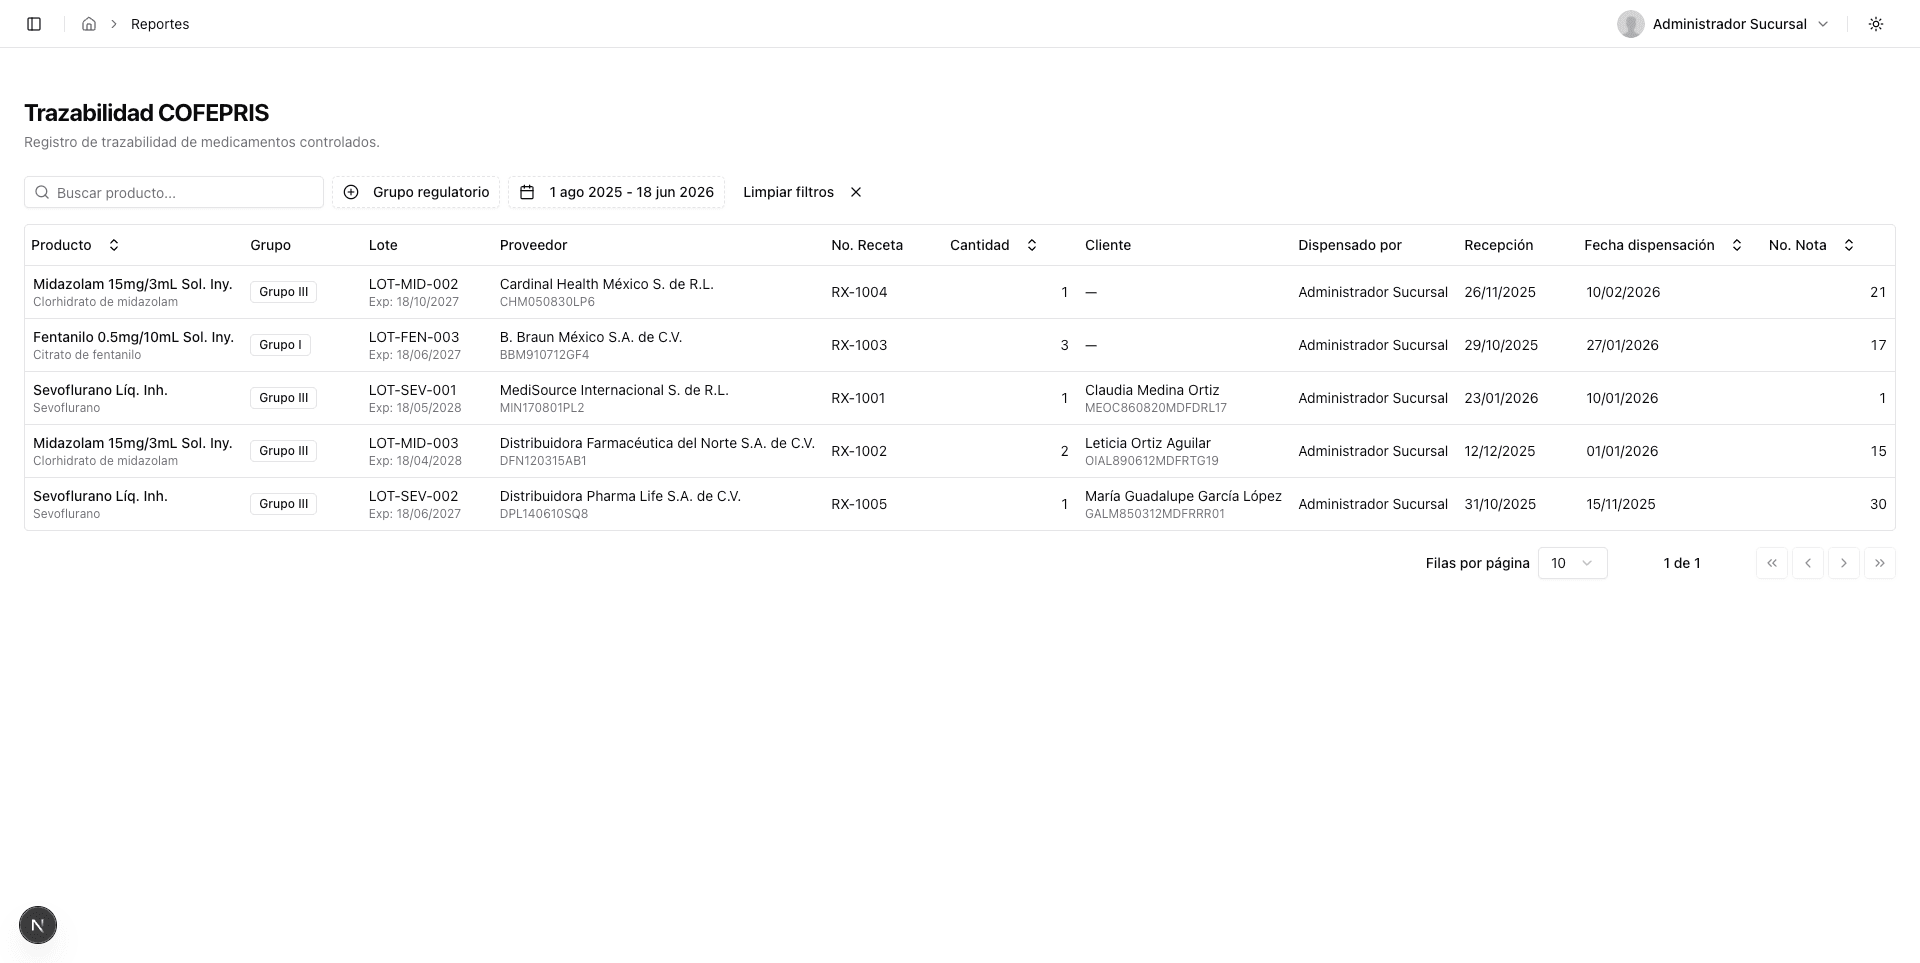Open rows per page dropdown

(1572, 563)
